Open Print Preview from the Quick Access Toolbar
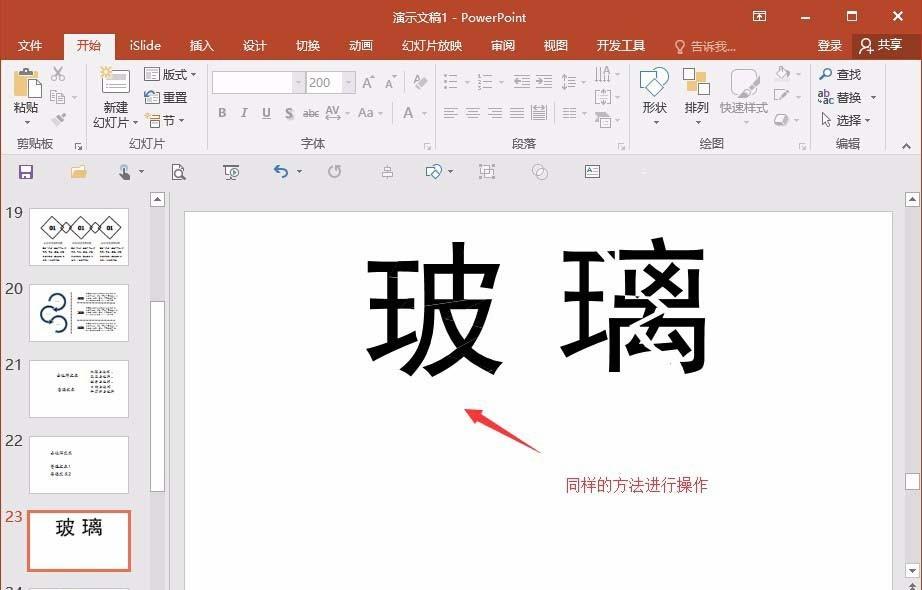 179,172
